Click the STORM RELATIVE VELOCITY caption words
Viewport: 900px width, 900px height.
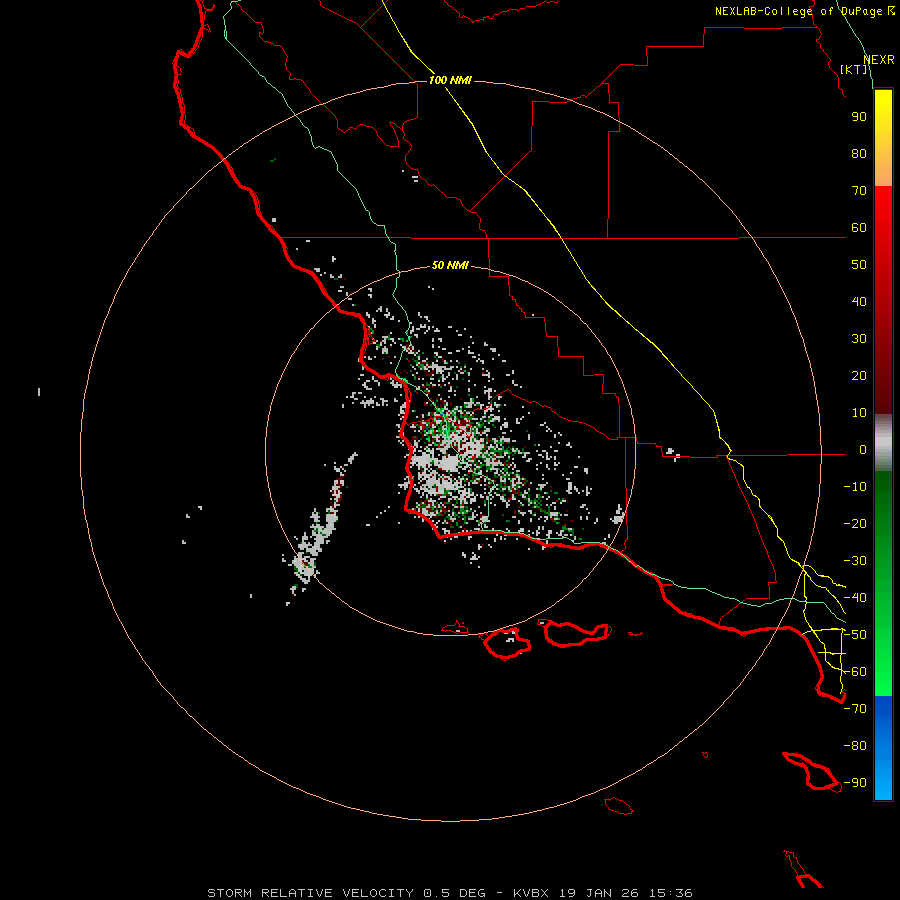pos(311,893)
